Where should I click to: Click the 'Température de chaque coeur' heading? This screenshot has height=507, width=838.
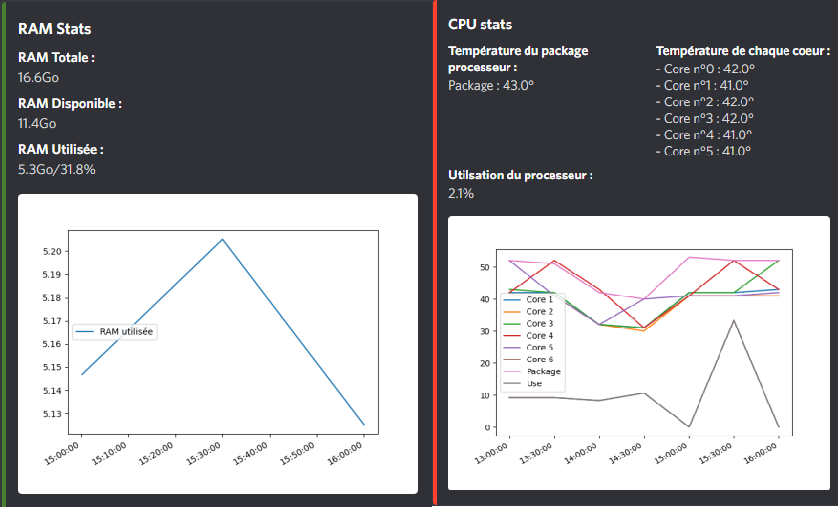click(742, 51)
